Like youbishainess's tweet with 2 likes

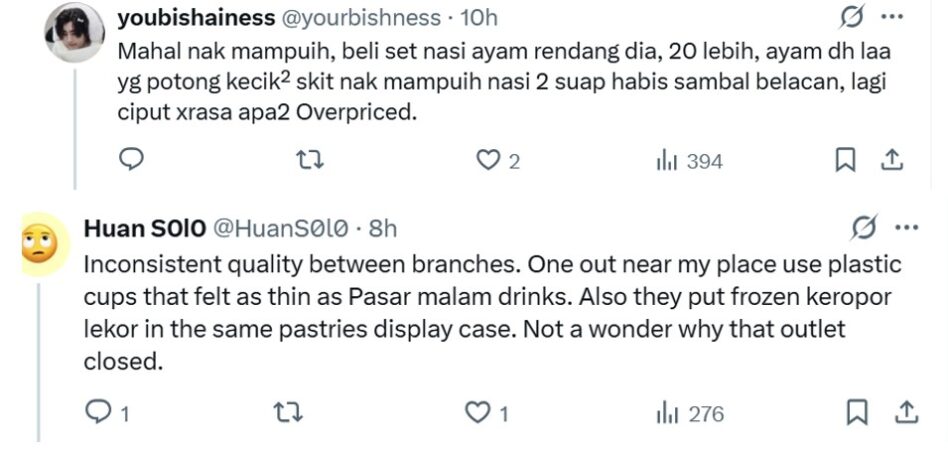(x=488, y=160)
